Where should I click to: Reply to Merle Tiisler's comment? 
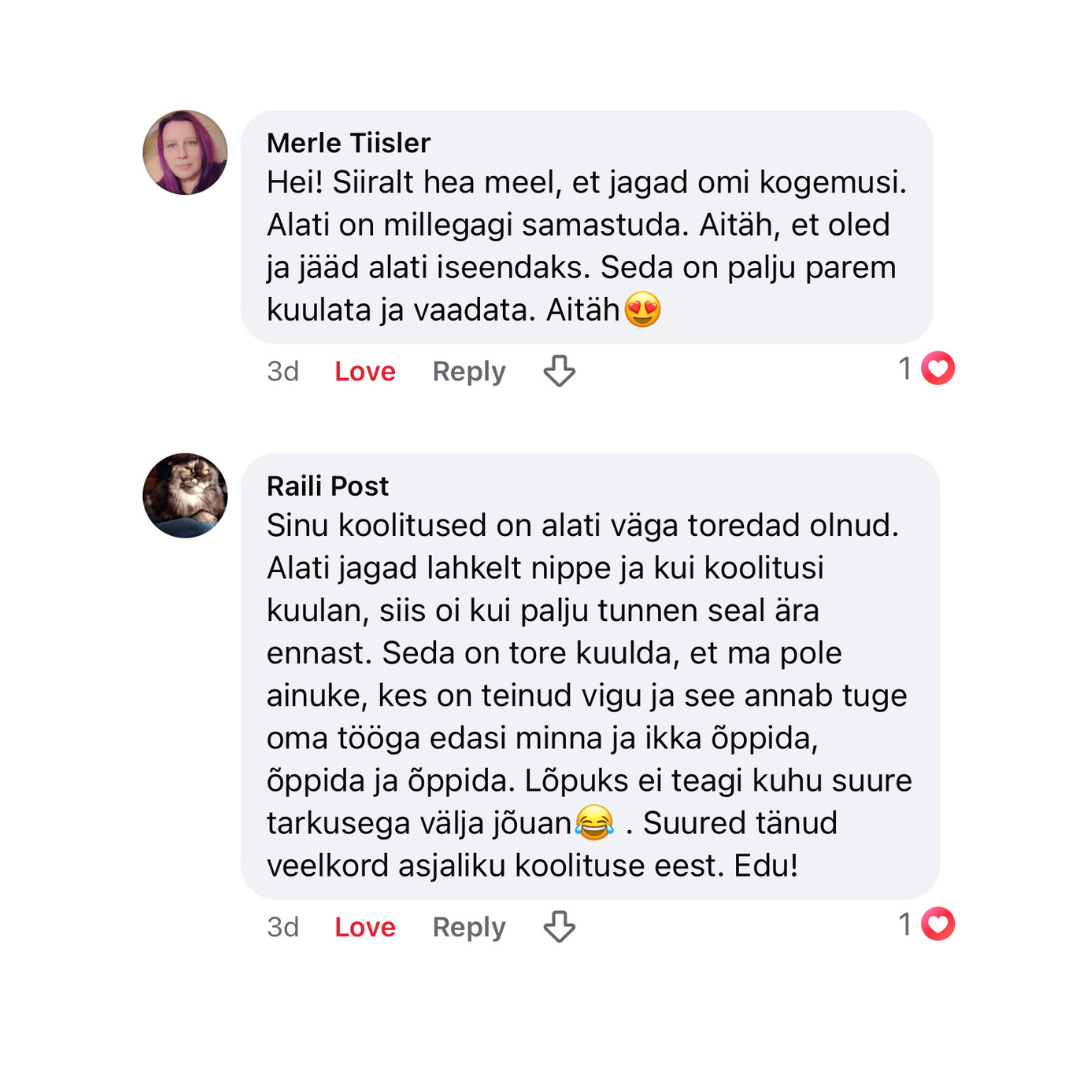(468, 372)
